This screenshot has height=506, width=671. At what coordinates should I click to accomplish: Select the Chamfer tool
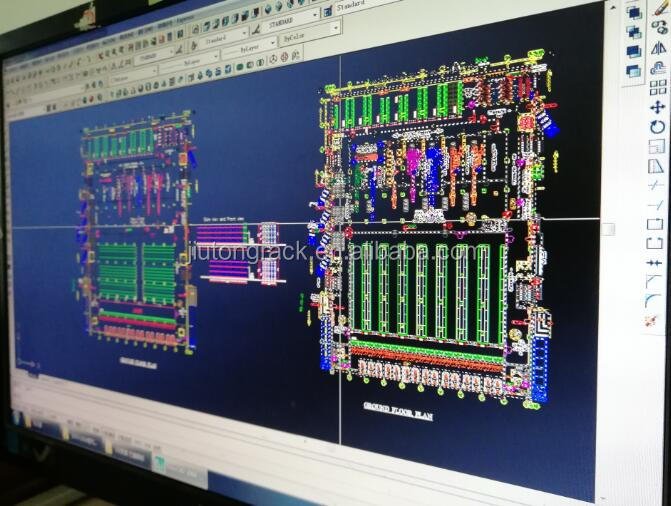653,281
